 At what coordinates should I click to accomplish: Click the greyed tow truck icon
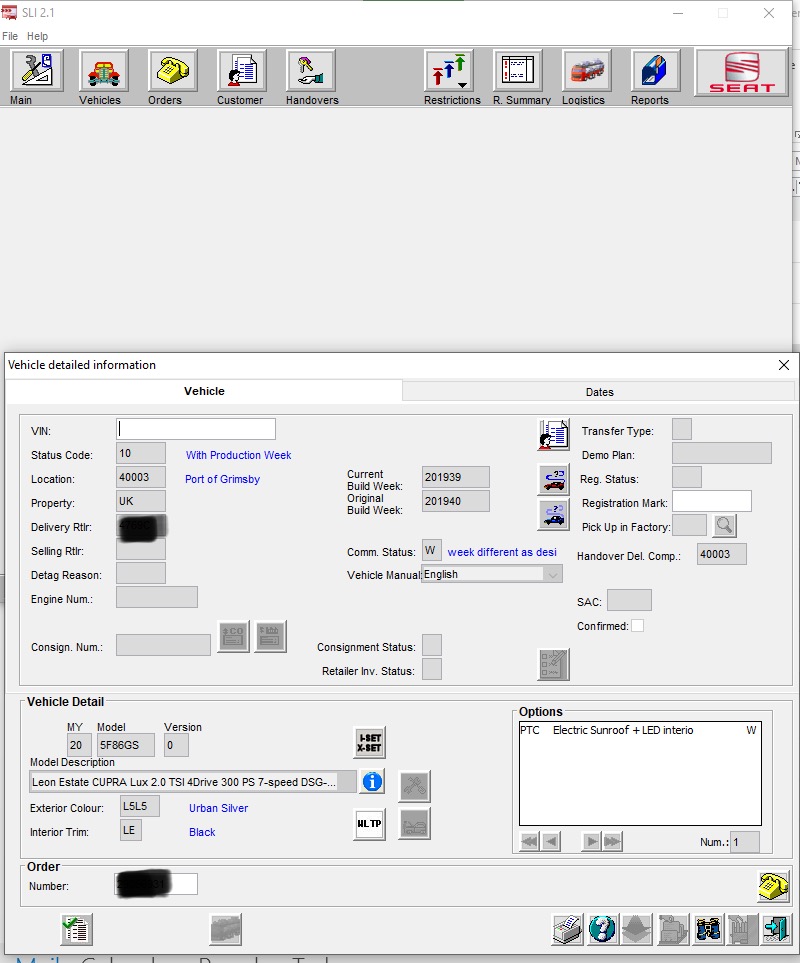[x=414, y=823]
